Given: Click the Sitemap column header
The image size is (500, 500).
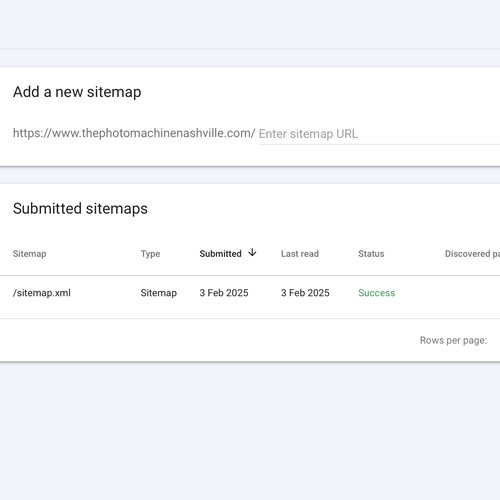Looking at the screenshot, I should (30, 254).
